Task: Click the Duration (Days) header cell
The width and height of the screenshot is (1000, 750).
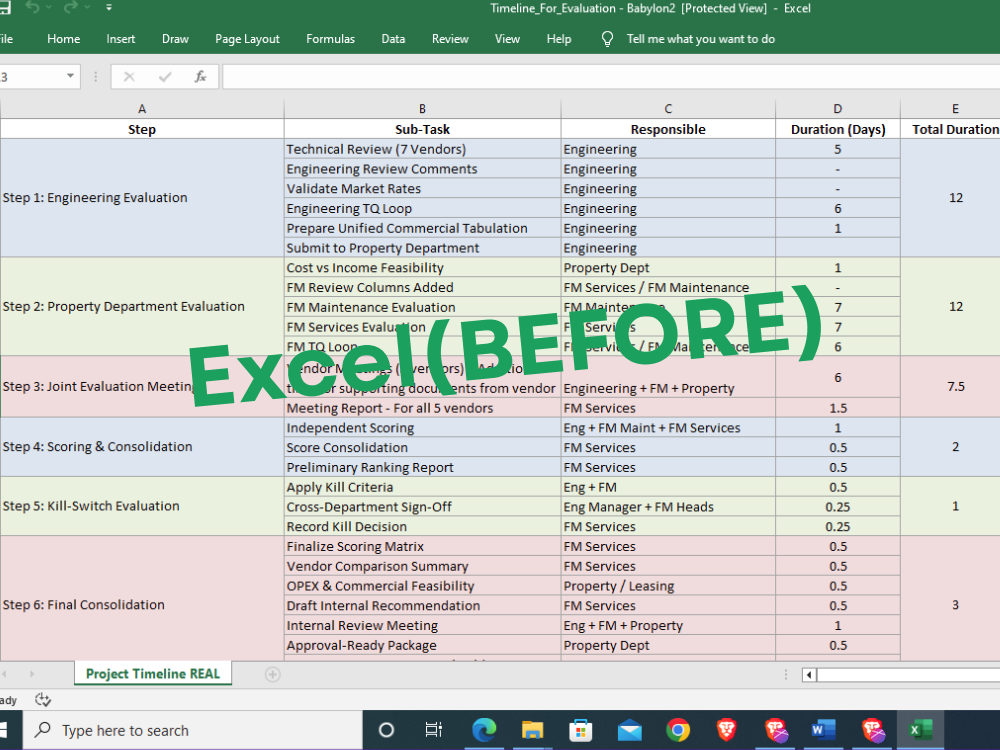Action: coord(837,129)
